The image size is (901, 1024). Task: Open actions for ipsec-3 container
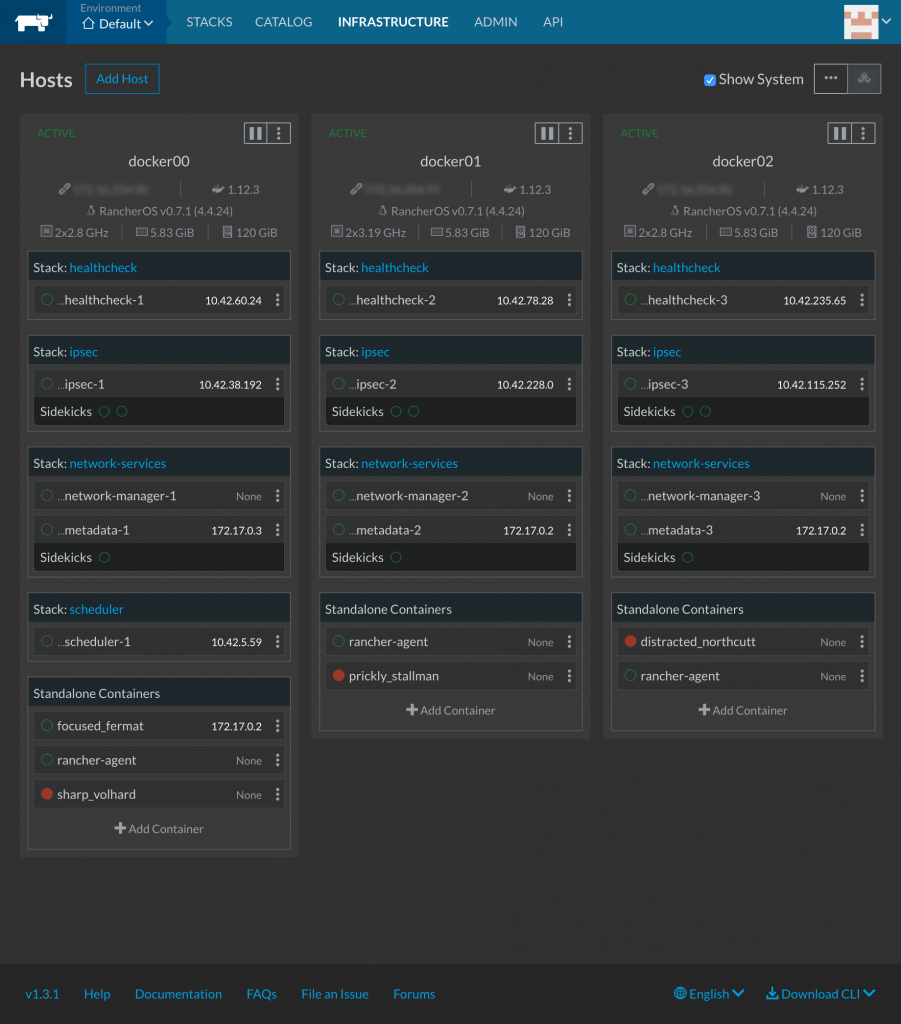[862, 385]
